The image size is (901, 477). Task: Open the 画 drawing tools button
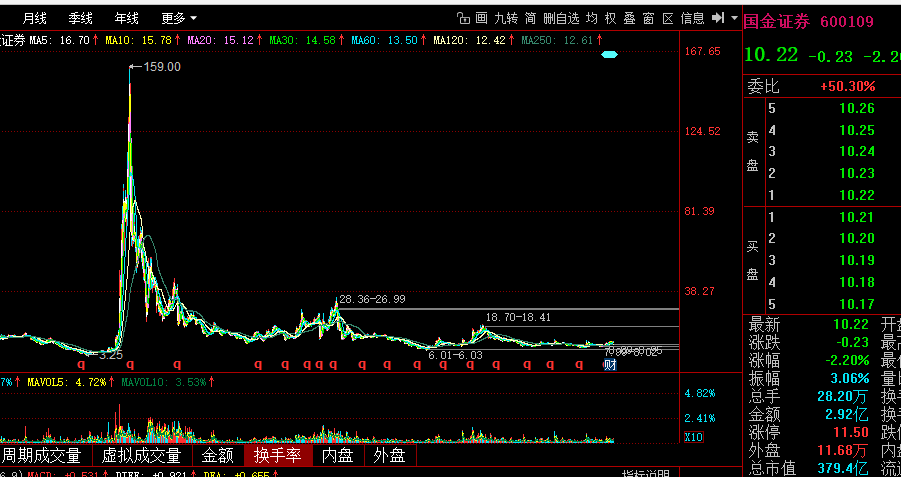point(482,18)
